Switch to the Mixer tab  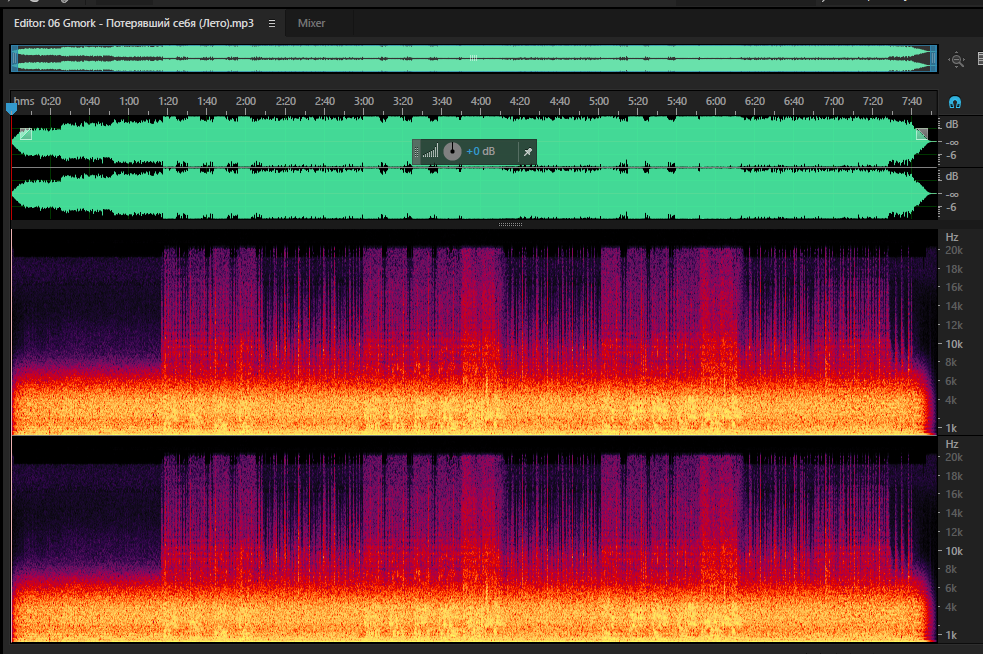[x=311, y=23]
